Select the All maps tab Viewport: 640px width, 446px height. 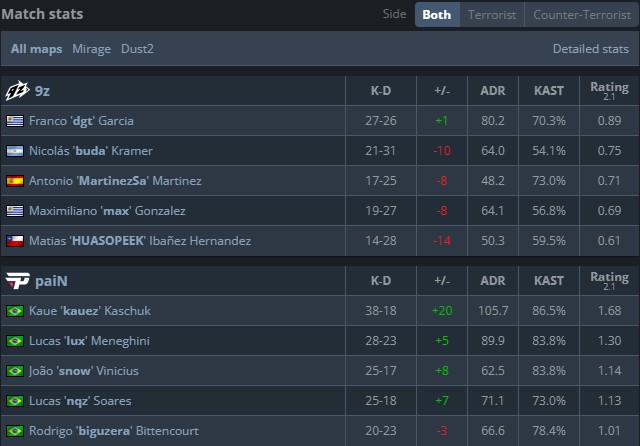point(37,48)
